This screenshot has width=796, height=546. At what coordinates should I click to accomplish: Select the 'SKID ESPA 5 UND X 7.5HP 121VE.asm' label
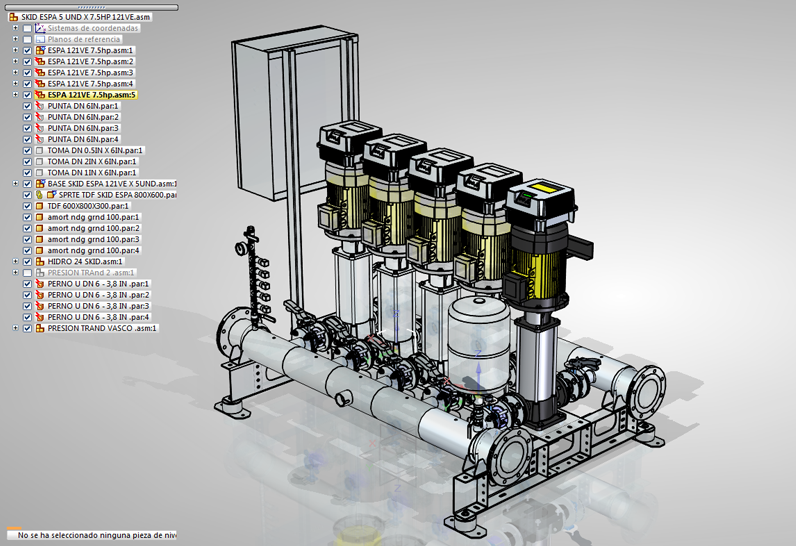point(85,17)
